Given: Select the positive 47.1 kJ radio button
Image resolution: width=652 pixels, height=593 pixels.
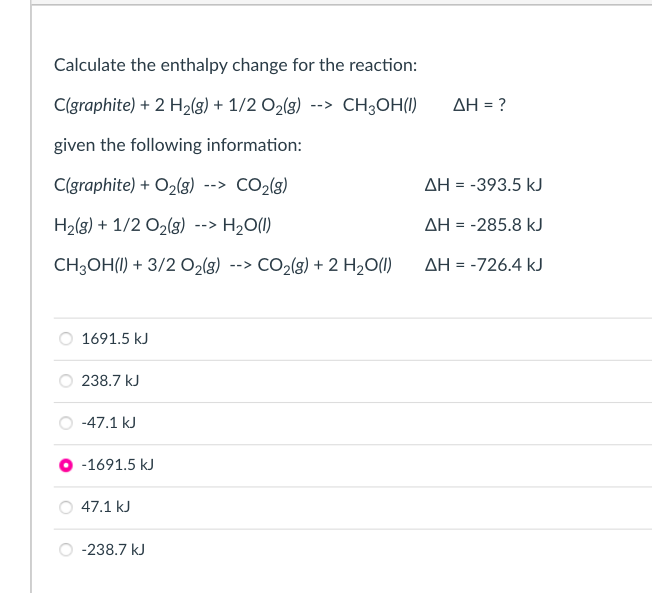Looking at the screenshot, I should 66,507.
